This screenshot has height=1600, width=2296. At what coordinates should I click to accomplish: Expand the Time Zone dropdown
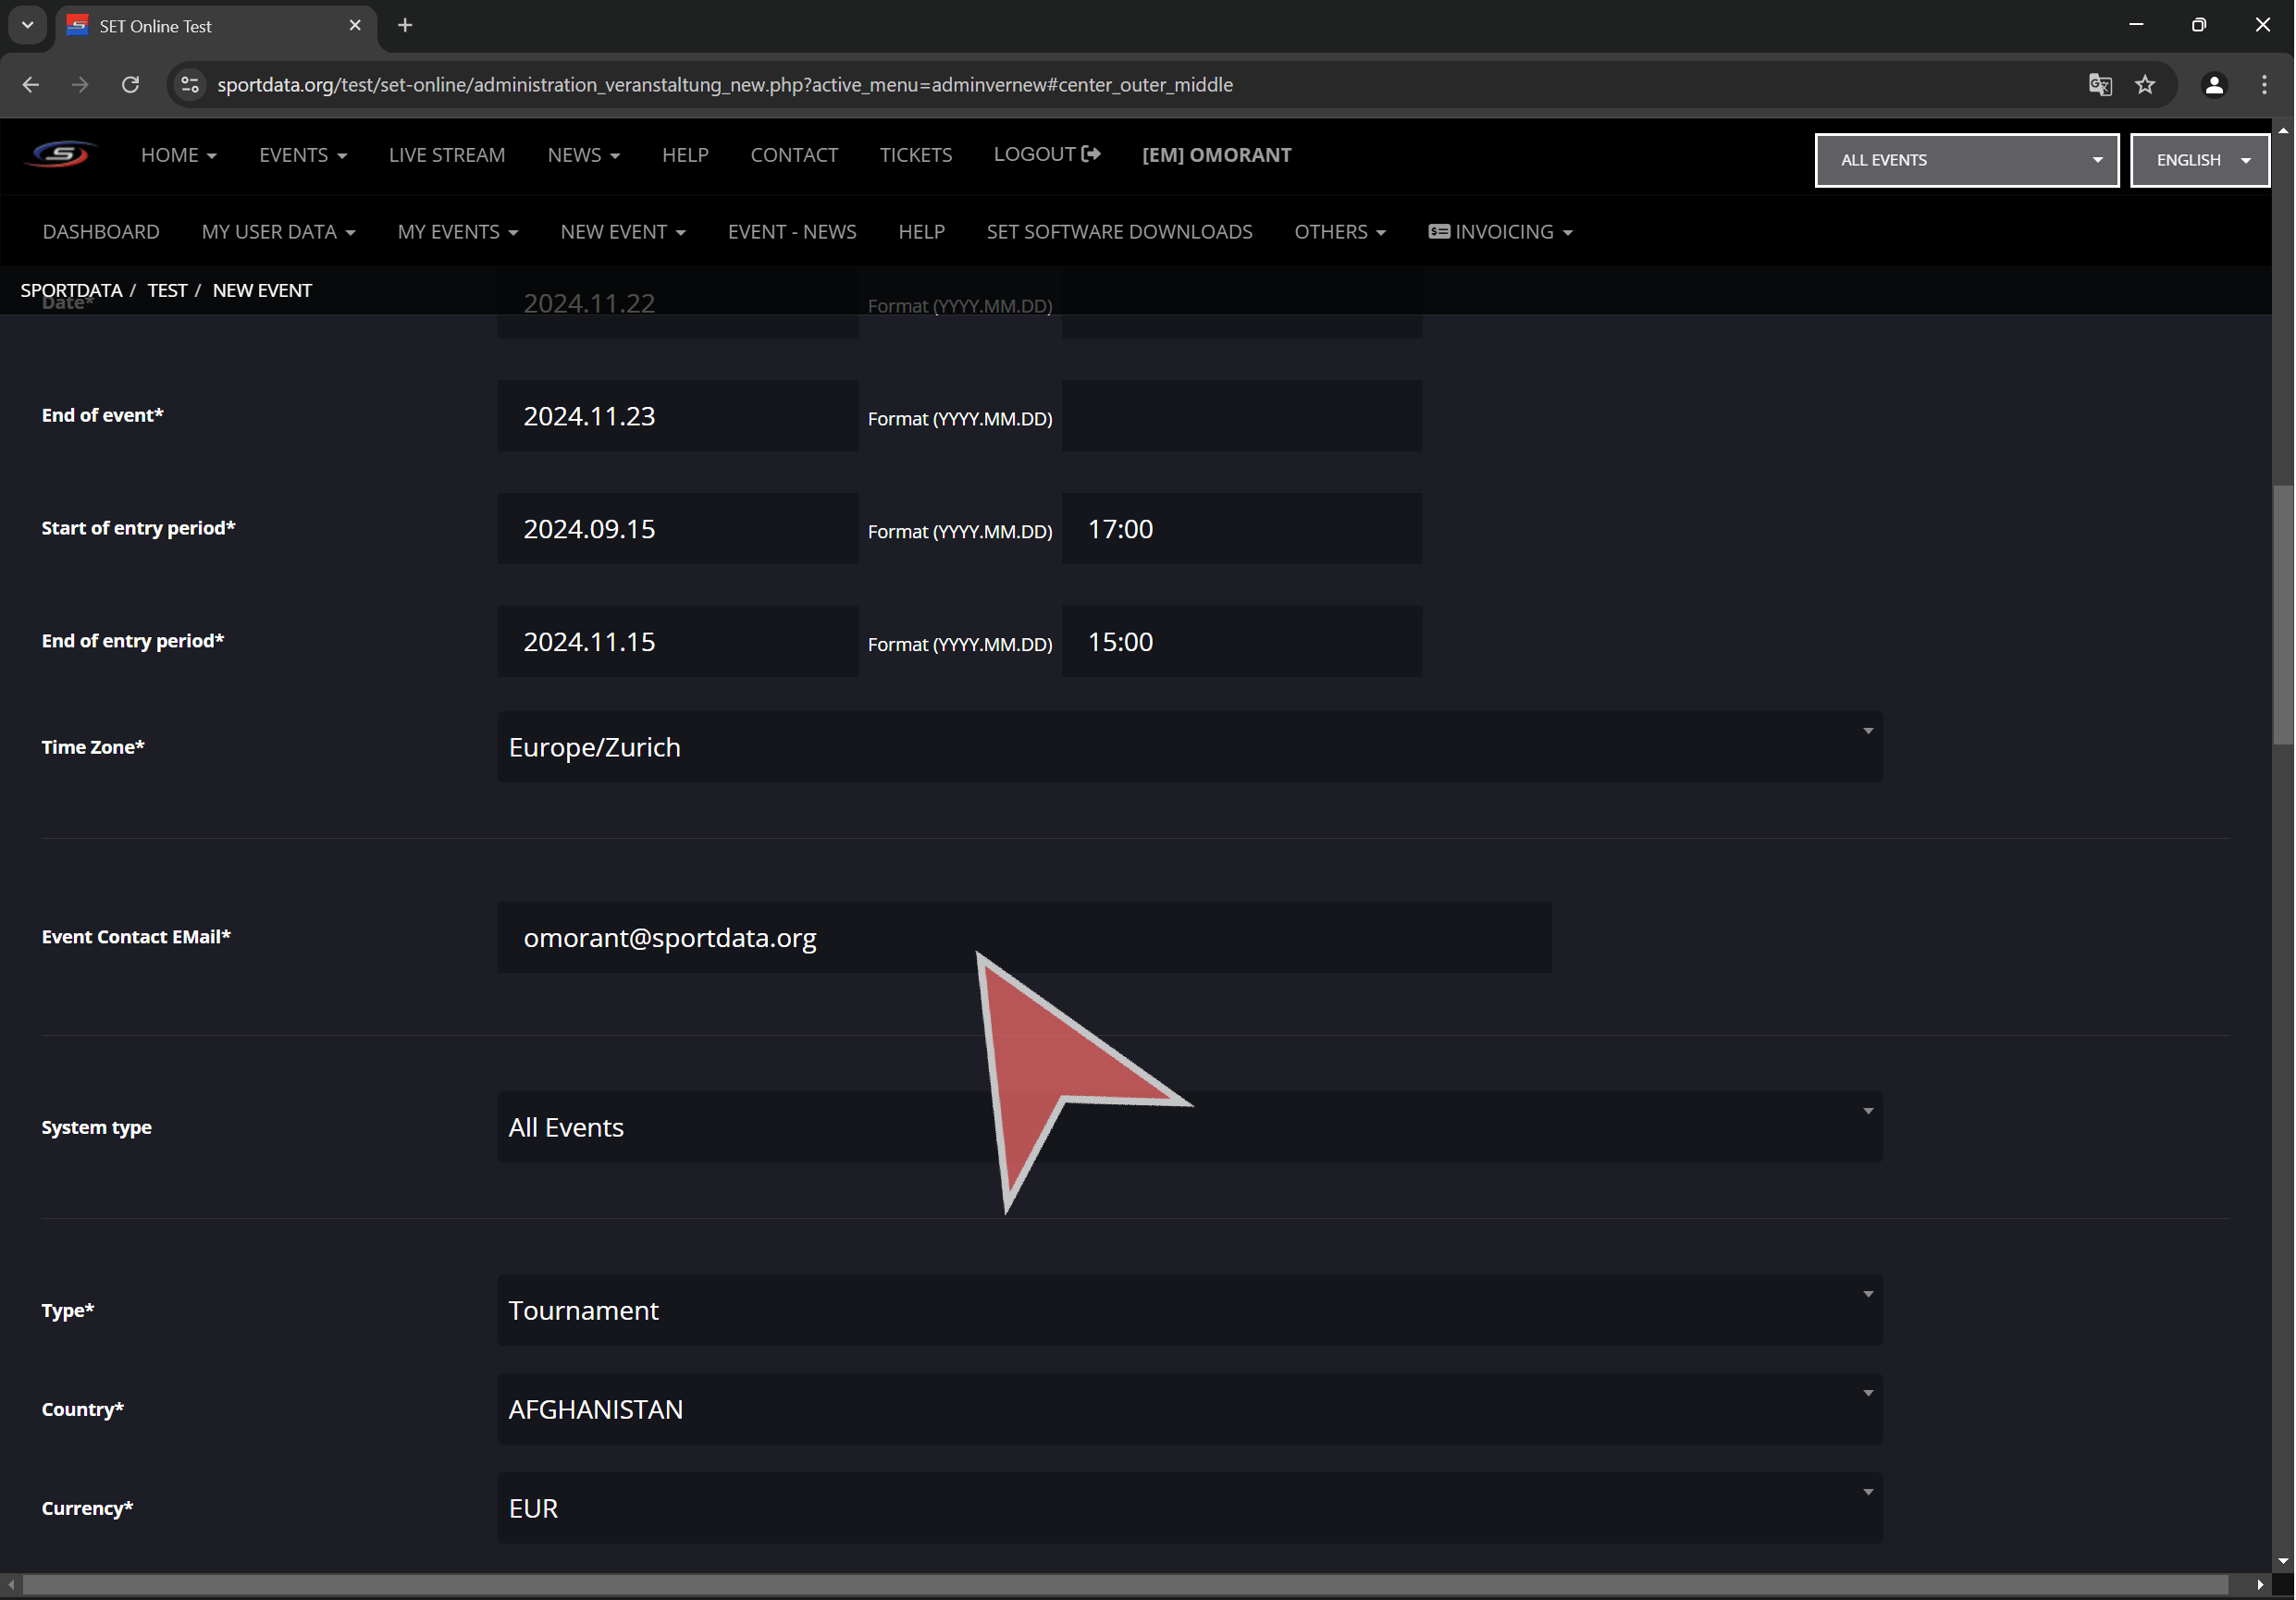(x=1190, y=747)
